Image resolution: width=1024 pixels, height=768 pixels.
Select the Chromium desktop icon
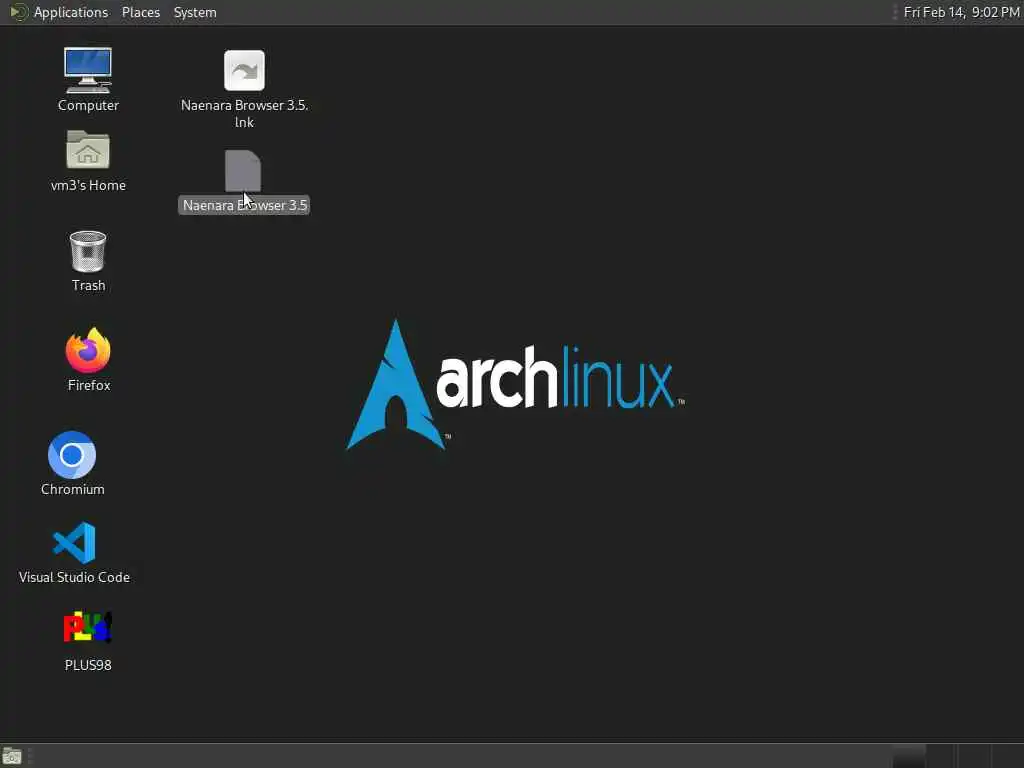point(72,455)
